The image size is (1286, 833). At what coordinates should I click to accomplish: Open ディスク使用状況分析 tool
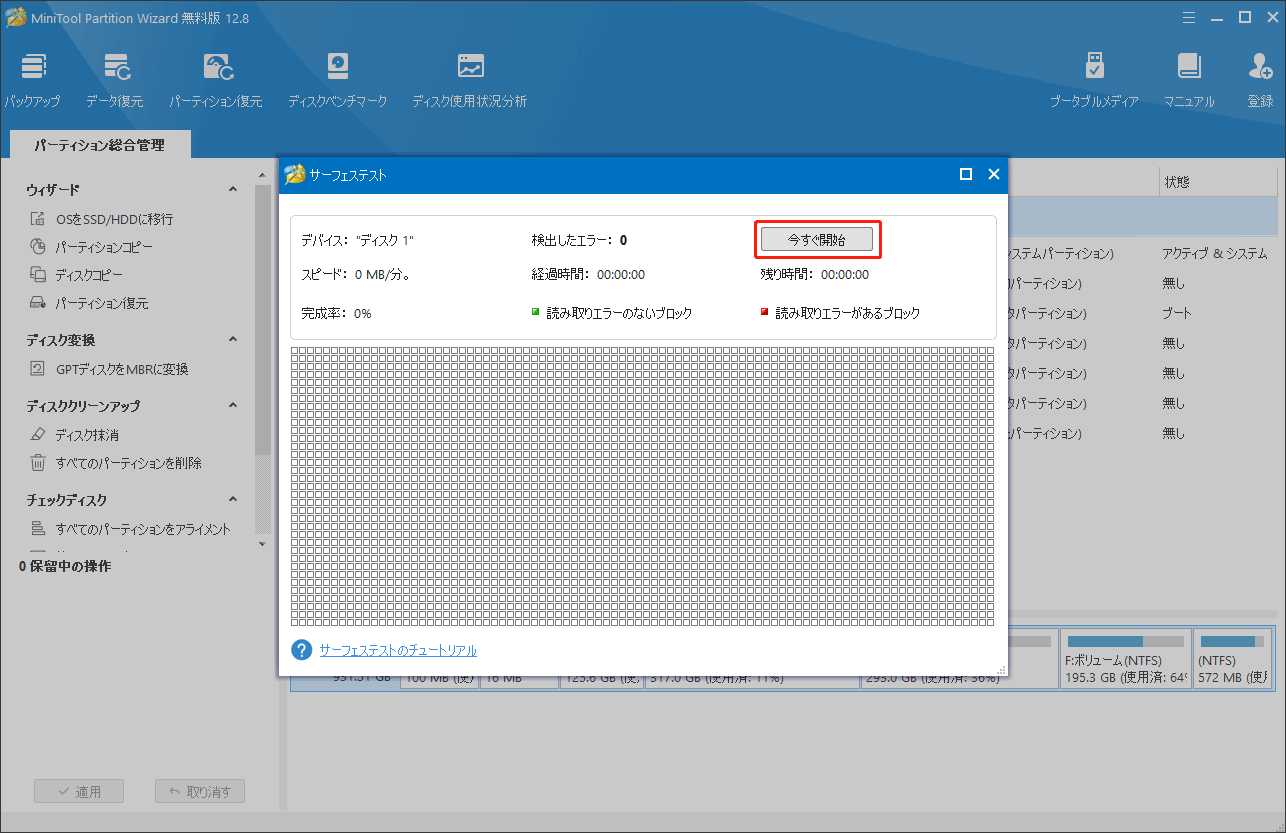[469, 80]
